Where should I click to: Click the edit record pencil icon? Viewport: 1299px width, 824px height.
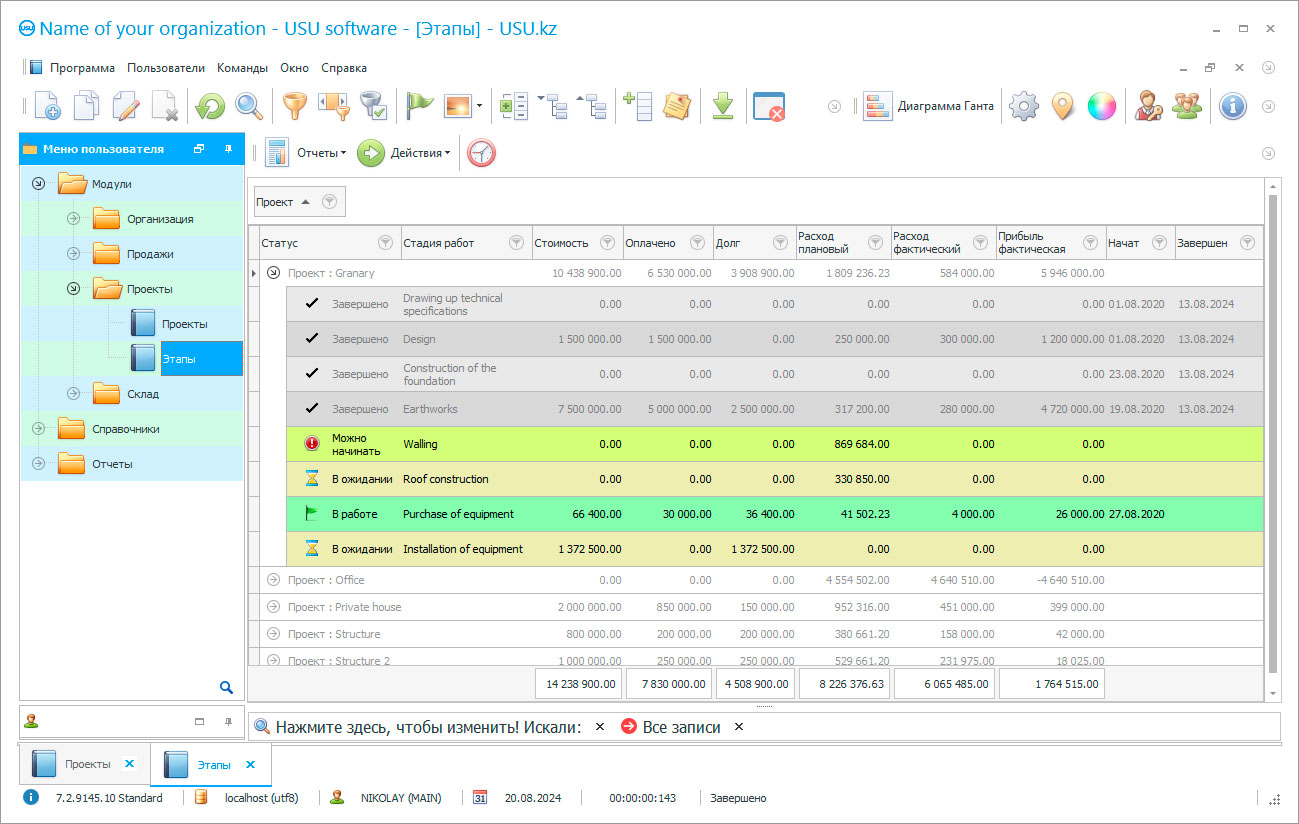[126, 106]
